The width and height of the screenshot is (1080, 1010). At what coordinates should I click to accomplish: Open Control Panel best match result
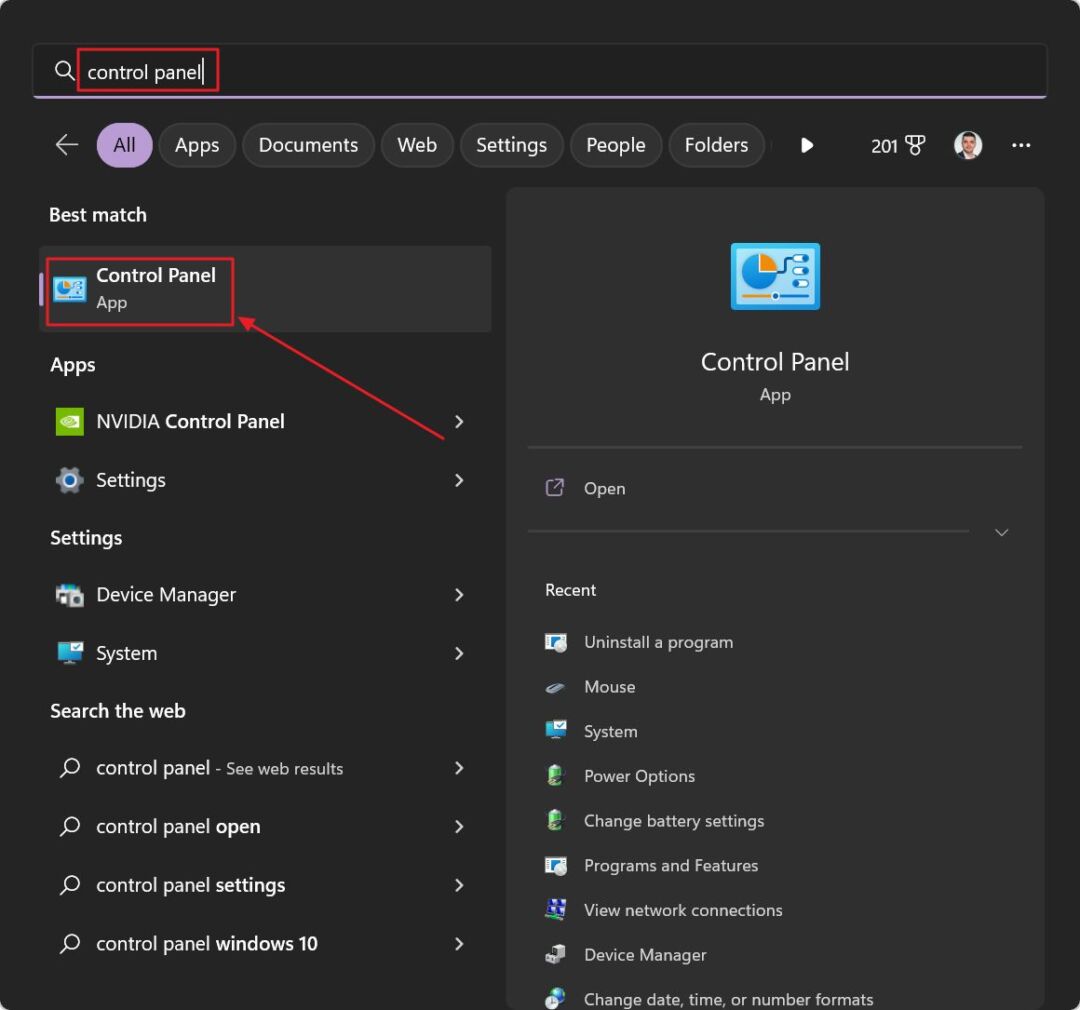click(265, 289)
